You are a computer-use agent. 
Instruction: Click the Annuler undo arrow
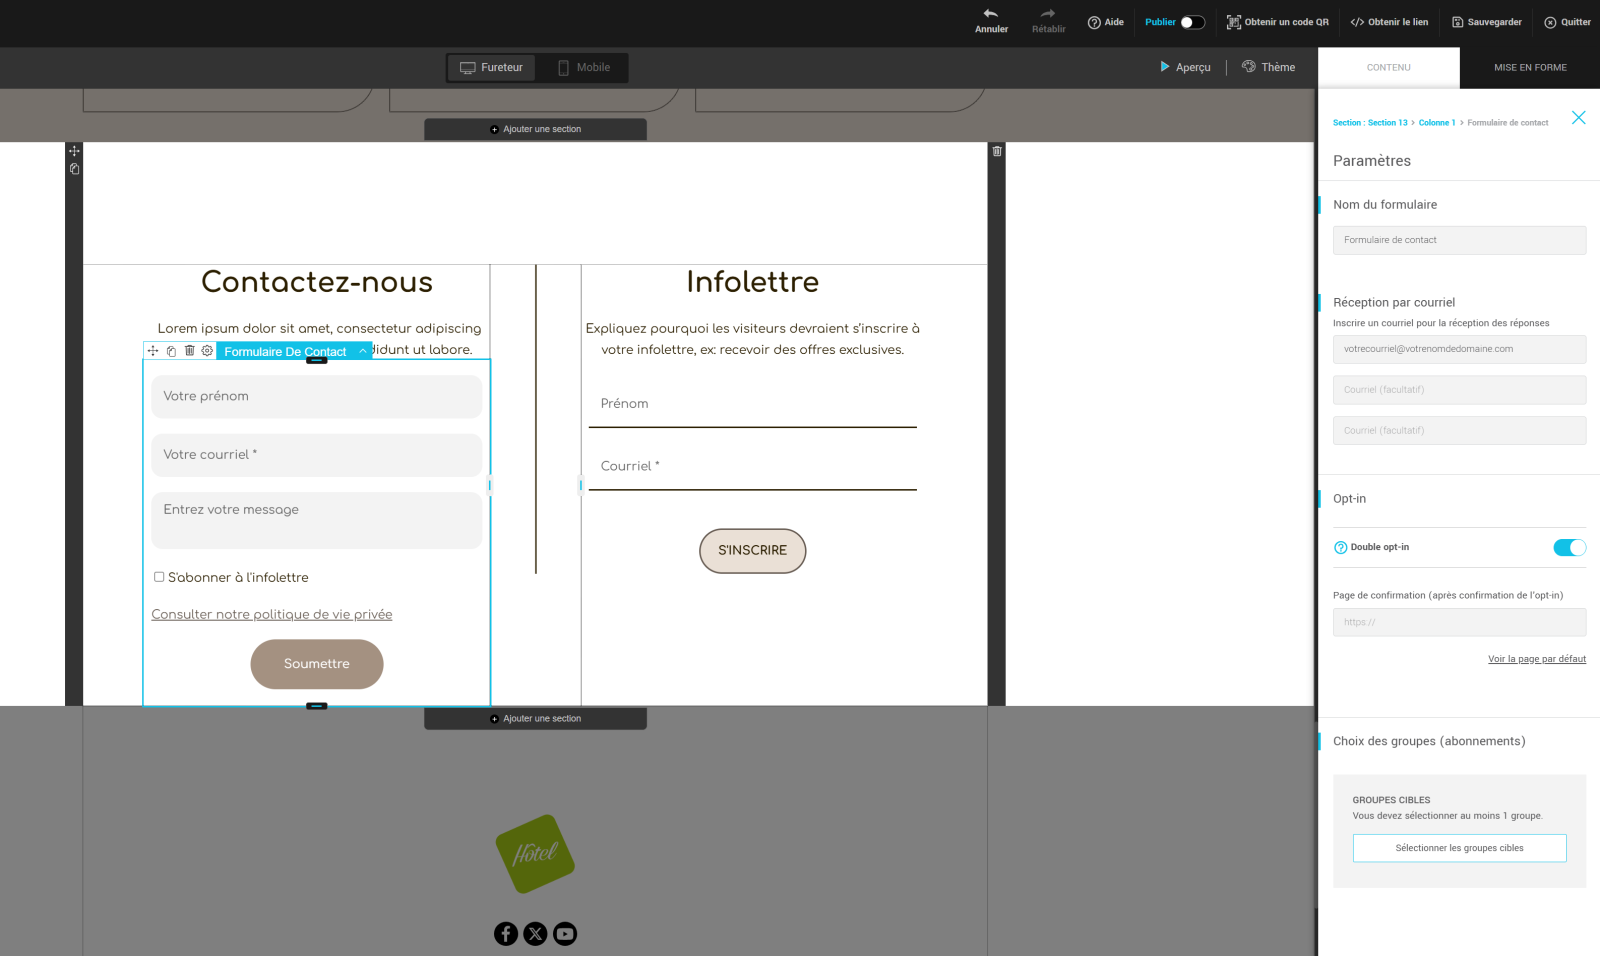[x=990, y=14]
